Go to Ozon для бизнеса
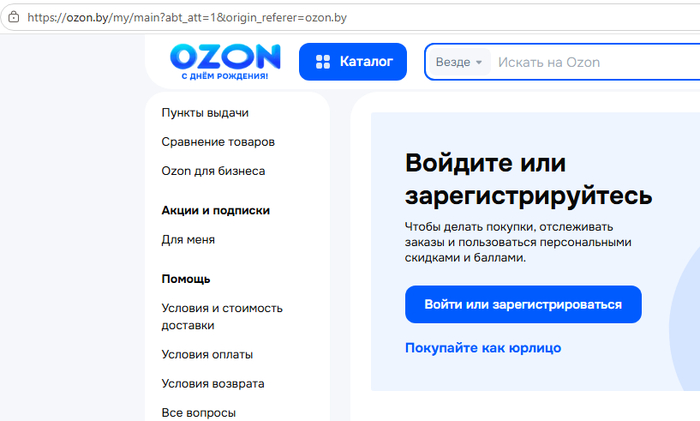The image size is (700, 421). (213, 171)
